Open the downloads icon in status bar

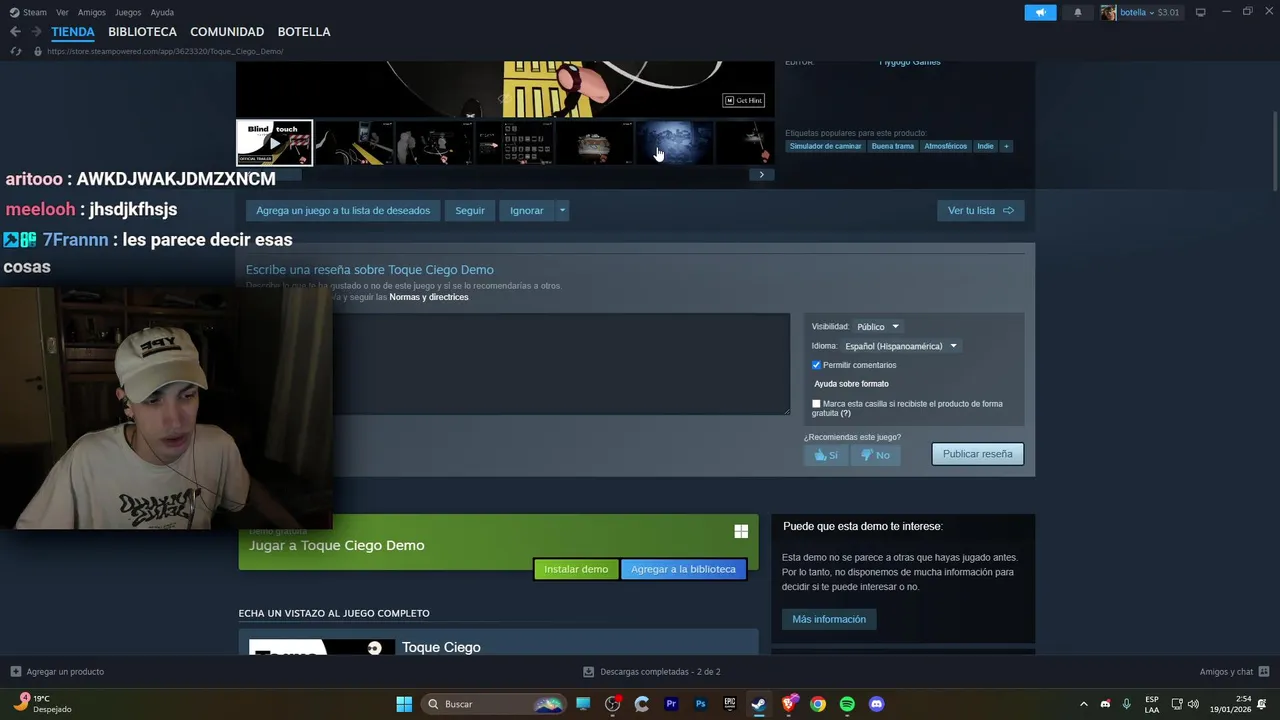tap(589, 672)
